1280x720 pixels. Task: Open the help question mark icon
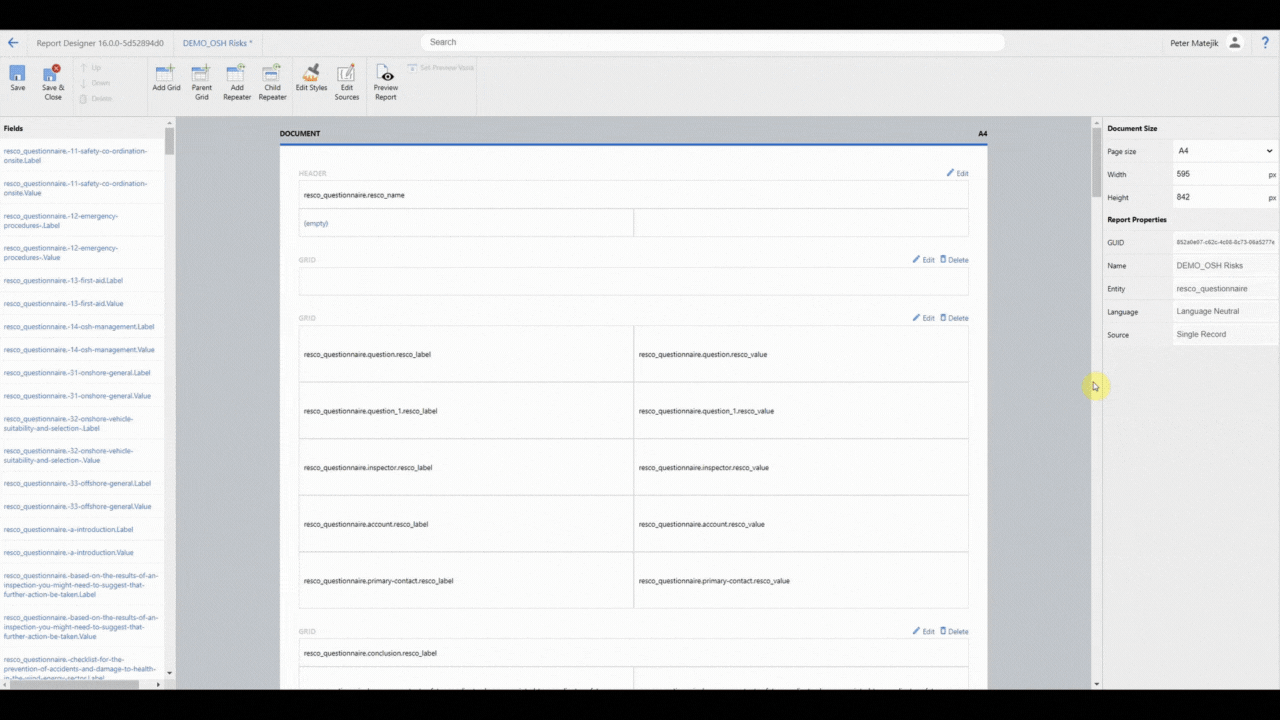[x=1265, y=43]
